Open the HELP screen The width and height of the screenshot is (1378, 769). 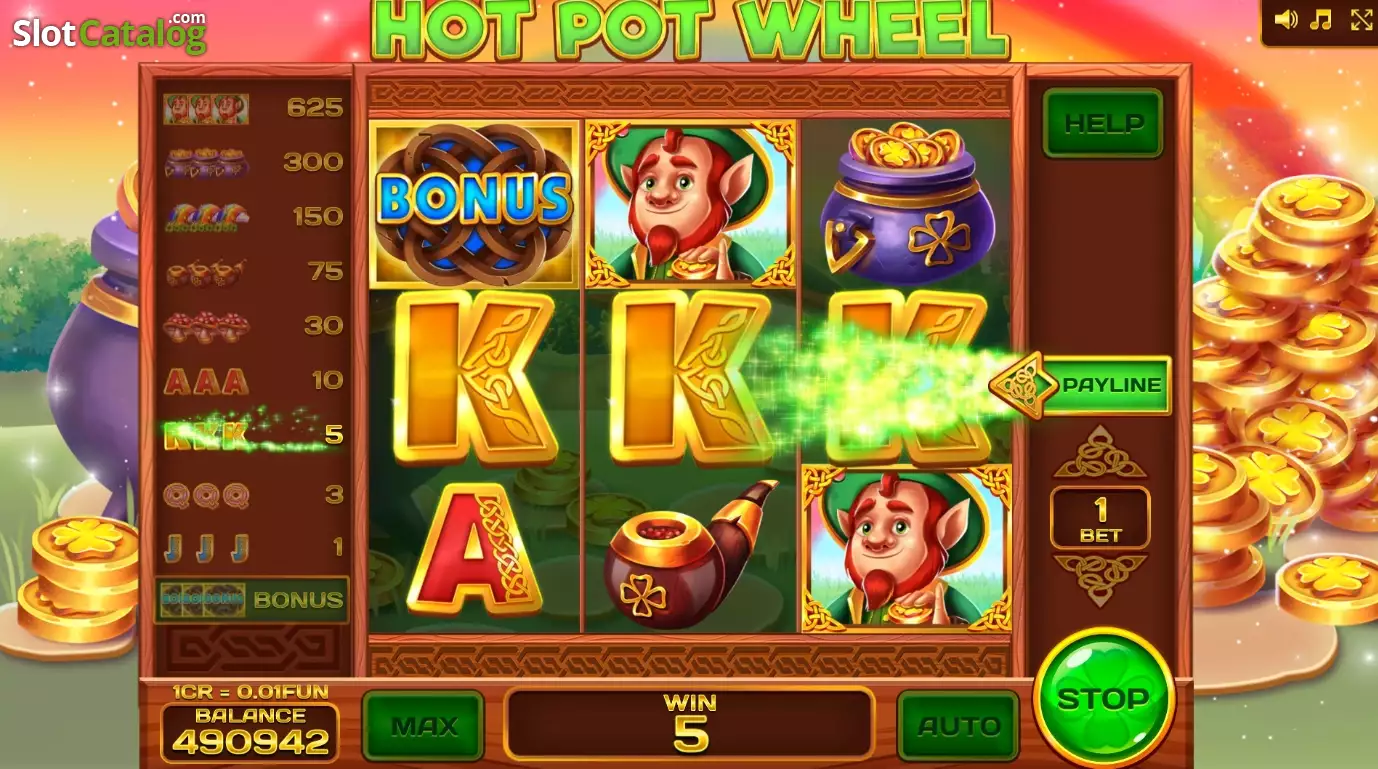coord(1103,123)
